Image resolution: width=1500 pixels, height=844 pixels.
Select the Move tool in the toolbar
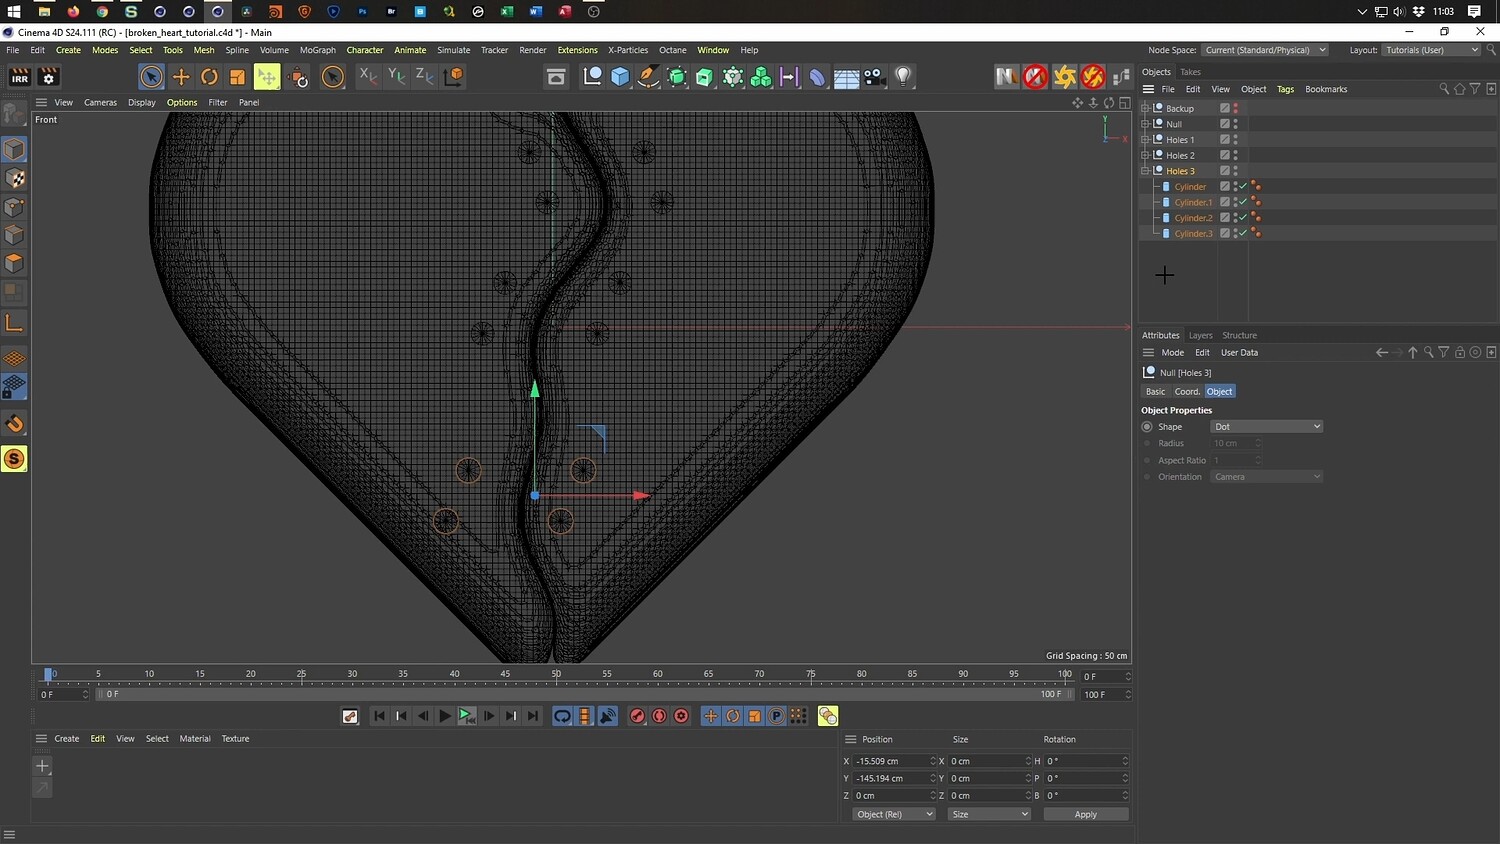coord(181,77)
